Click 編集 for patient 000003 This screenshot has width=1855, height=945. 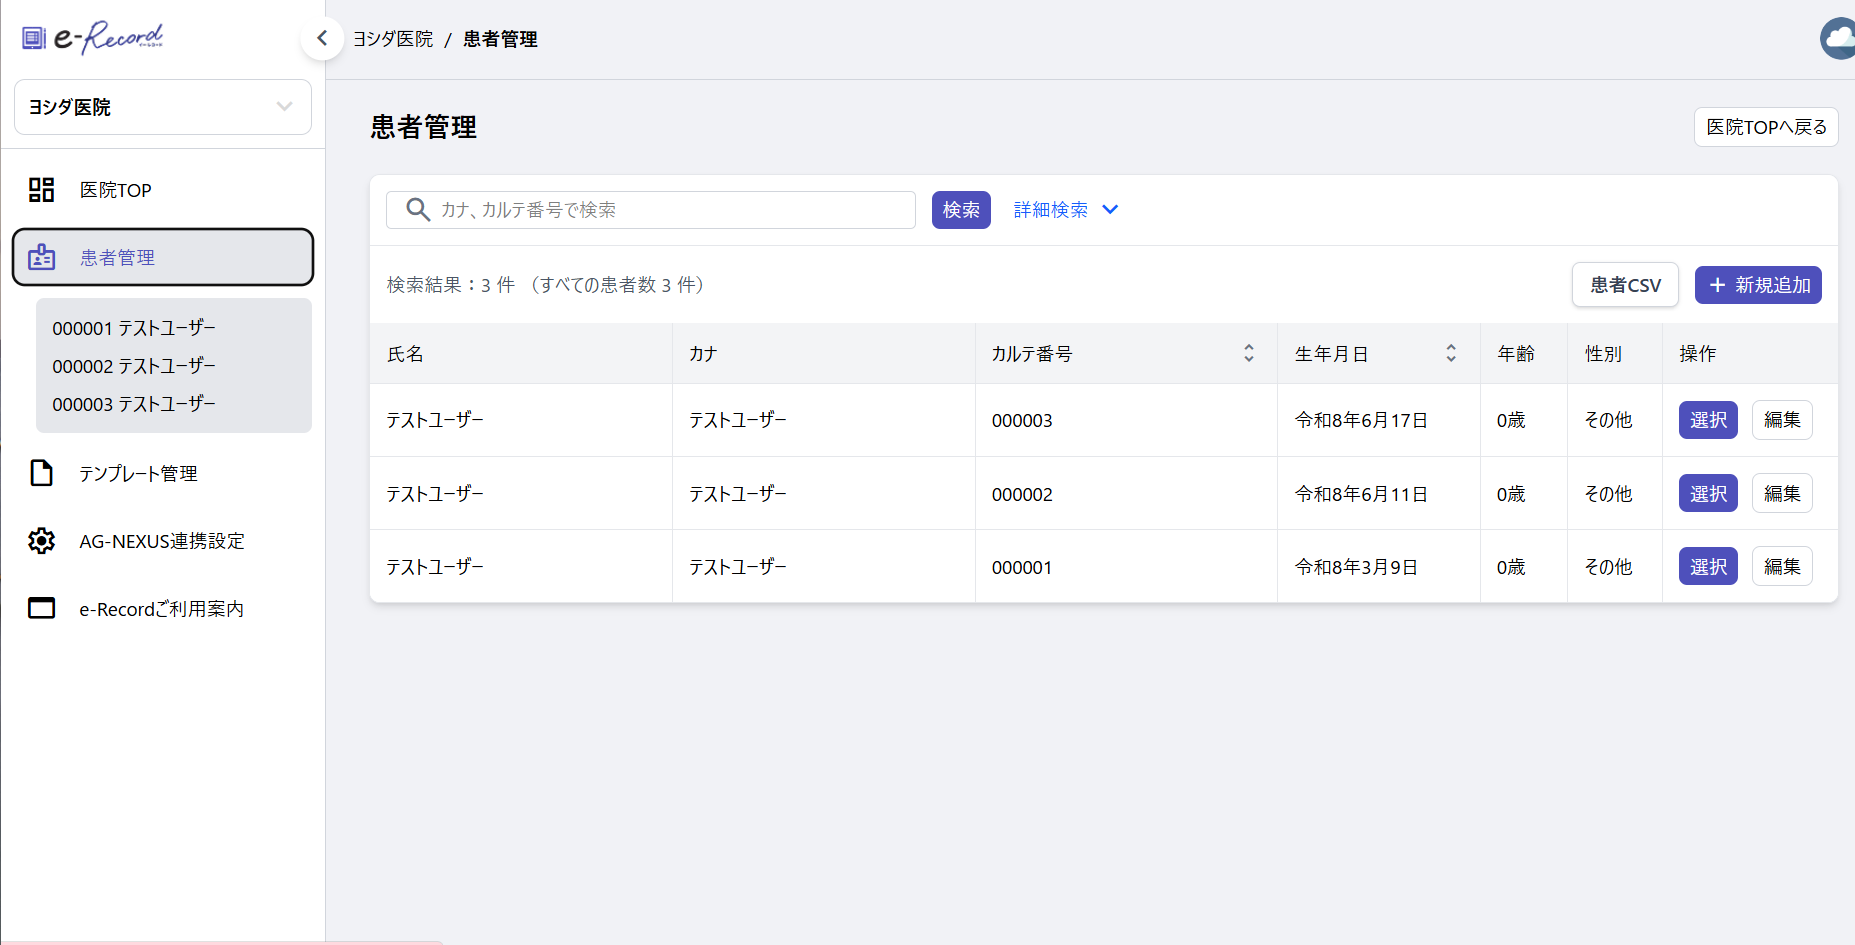pos(1782,420)
